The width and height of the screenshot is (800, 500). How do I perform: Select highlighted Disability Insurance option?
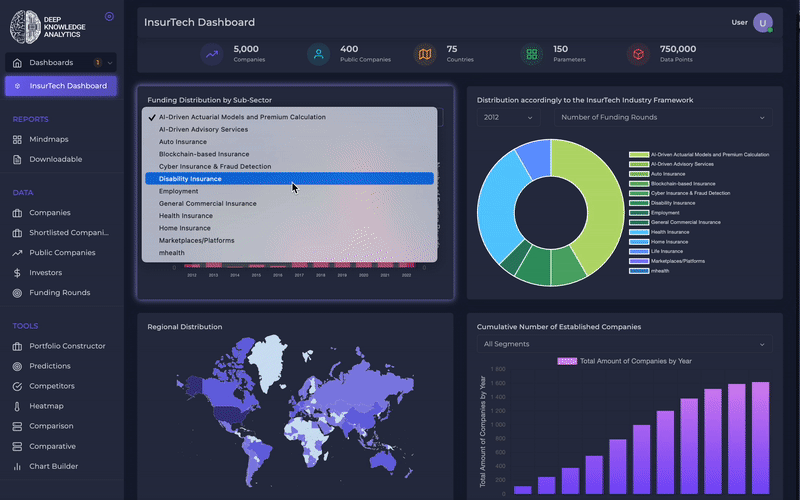tap(289, 179)
